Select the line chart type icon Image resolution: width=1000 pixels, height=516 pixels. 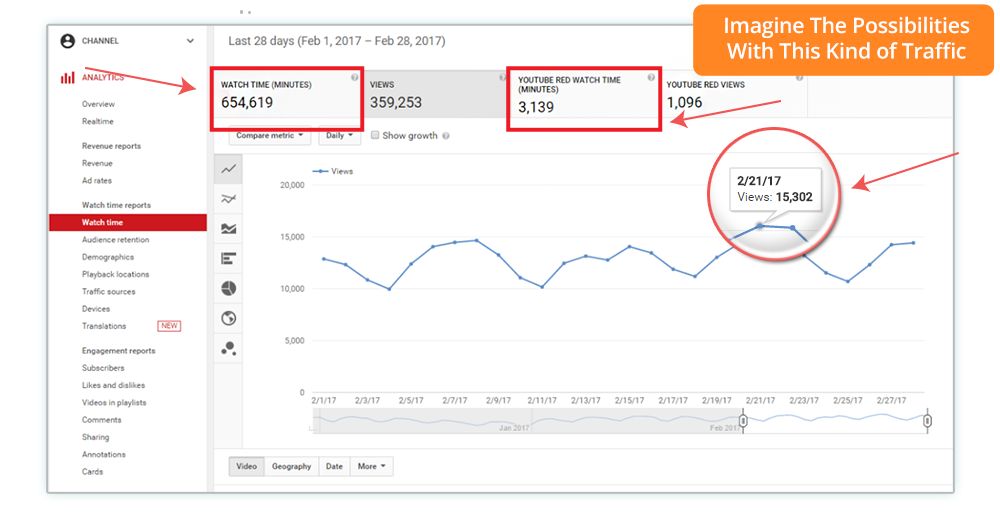(x=228, y=169)
